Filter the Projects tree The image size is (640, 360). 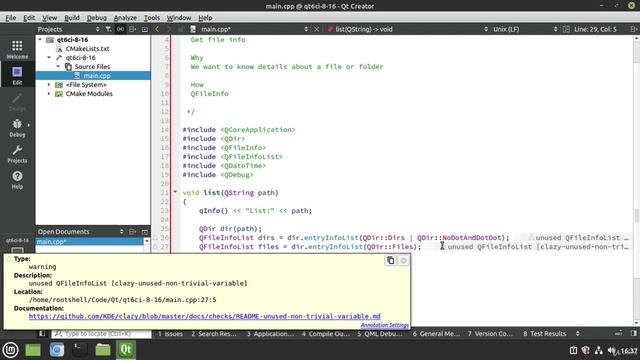pyautogui.click(x=108, y=29)
